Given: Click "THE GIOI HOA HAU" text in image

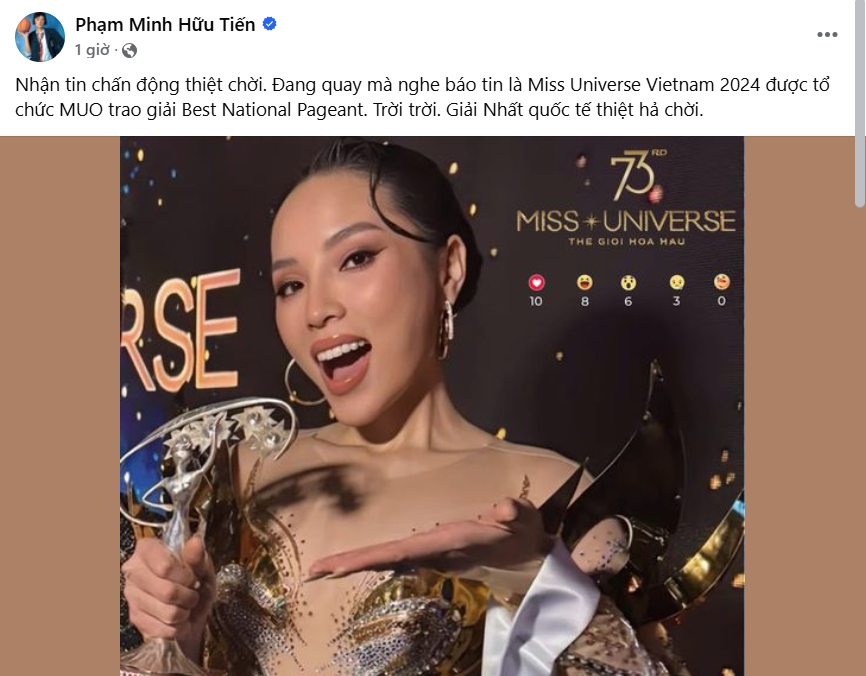Looking at the screenshot, I should click(627, 241).
